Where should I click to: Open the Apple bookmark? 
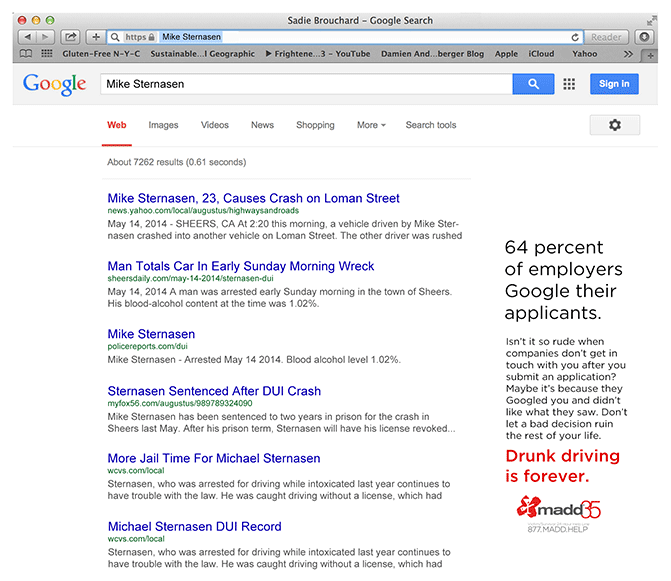[x=506, y=54]
